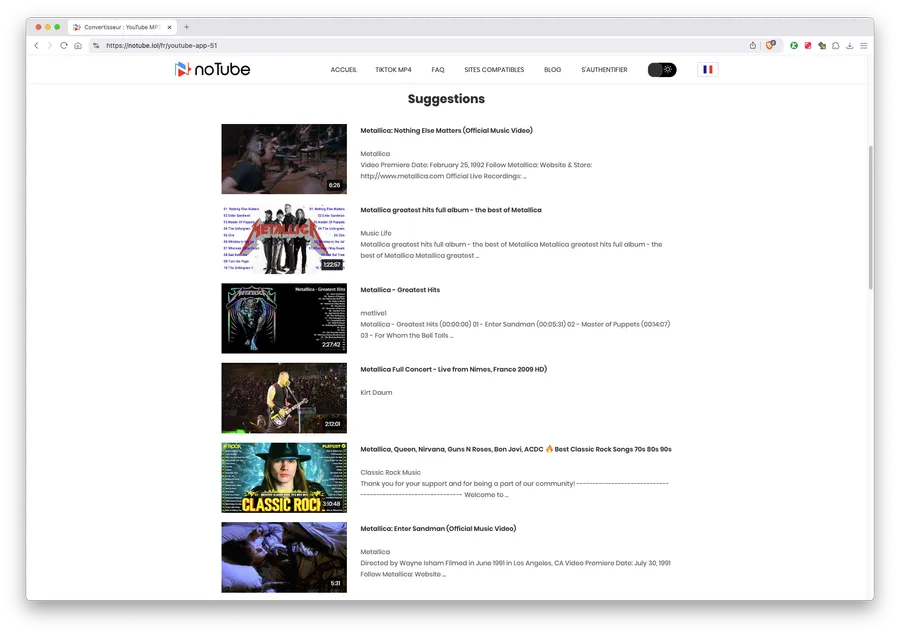Open the BLOG menu item
900x635 pixels.
pyautogui.click(x=553, y=69)
